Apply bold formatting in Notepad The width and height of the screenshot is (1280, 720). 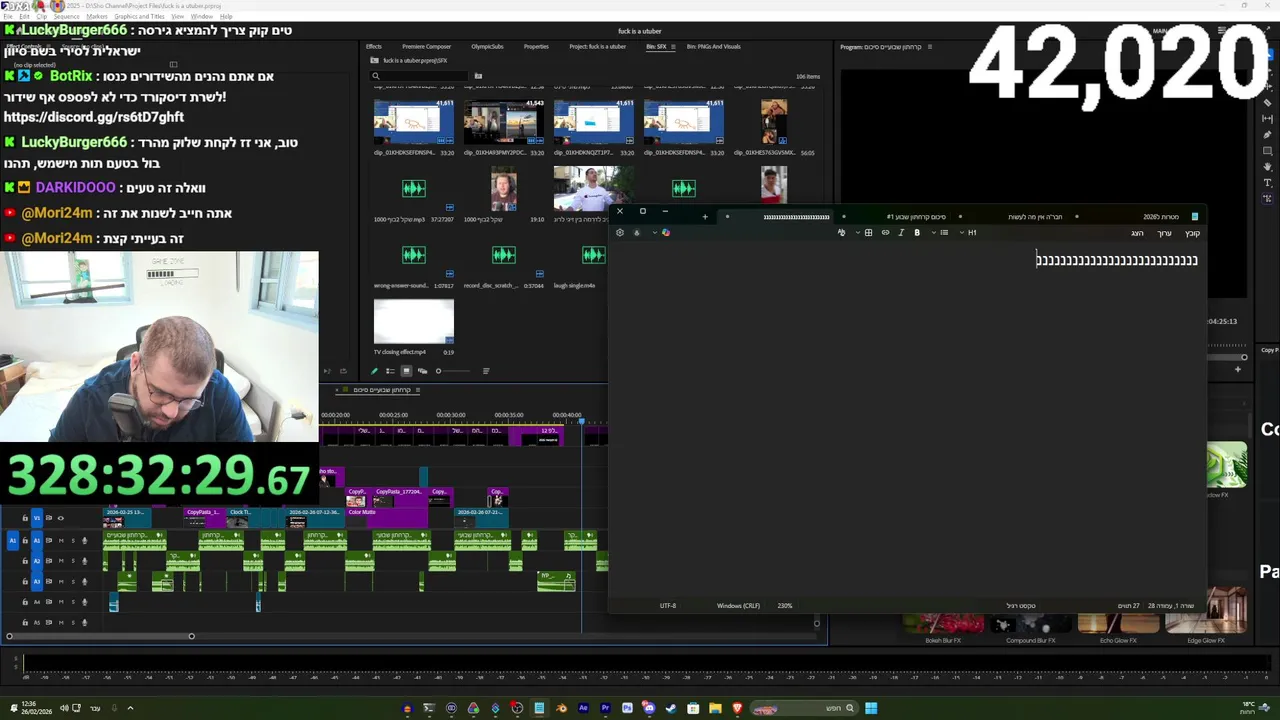917,232
